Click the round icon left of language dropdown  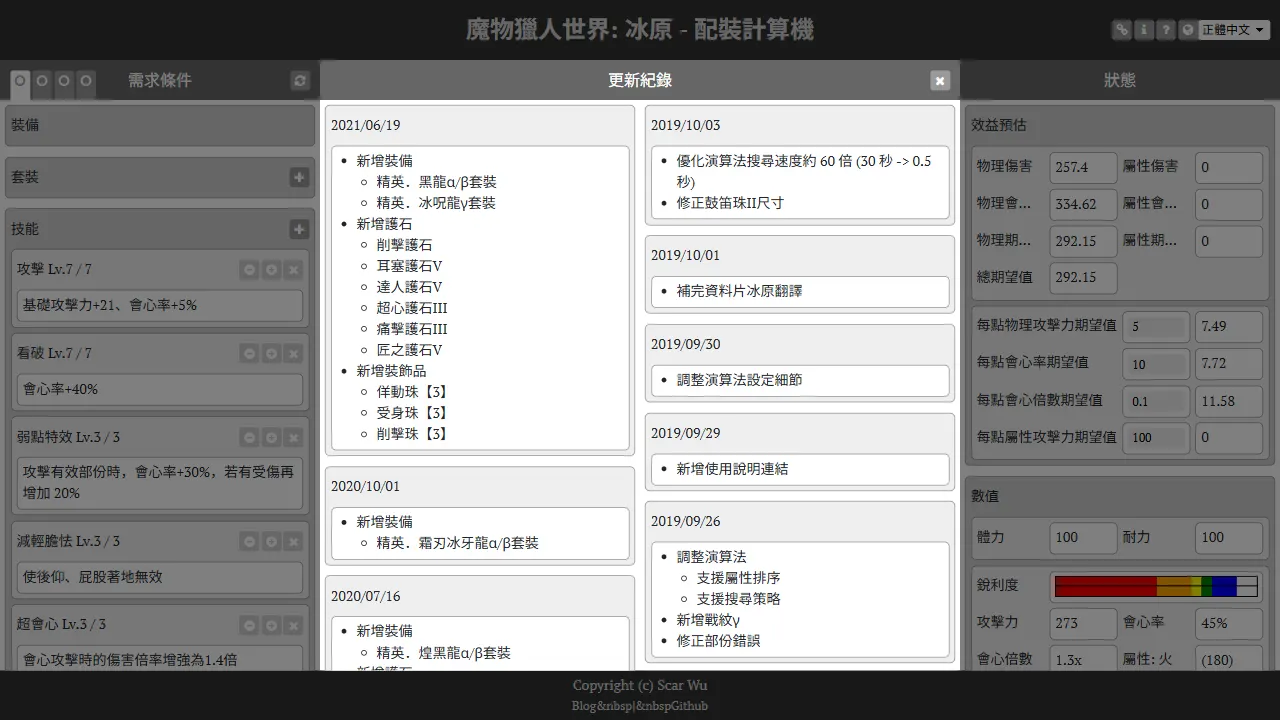pyautogui.click(x=1188, y=30)
